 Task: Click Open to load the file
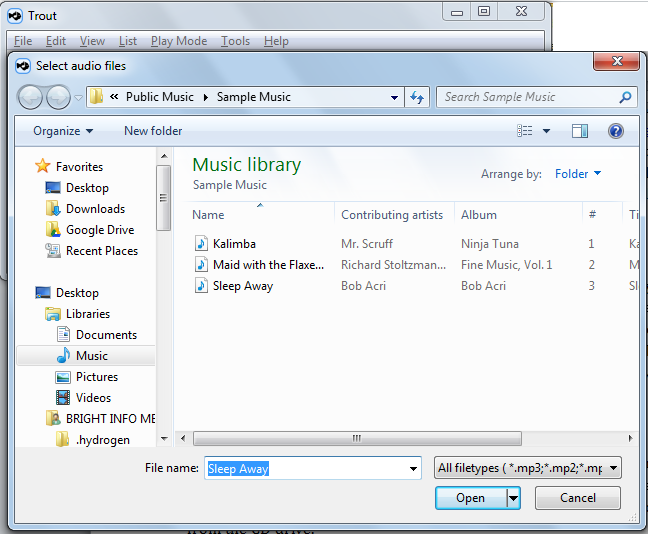tap(471, 498)
